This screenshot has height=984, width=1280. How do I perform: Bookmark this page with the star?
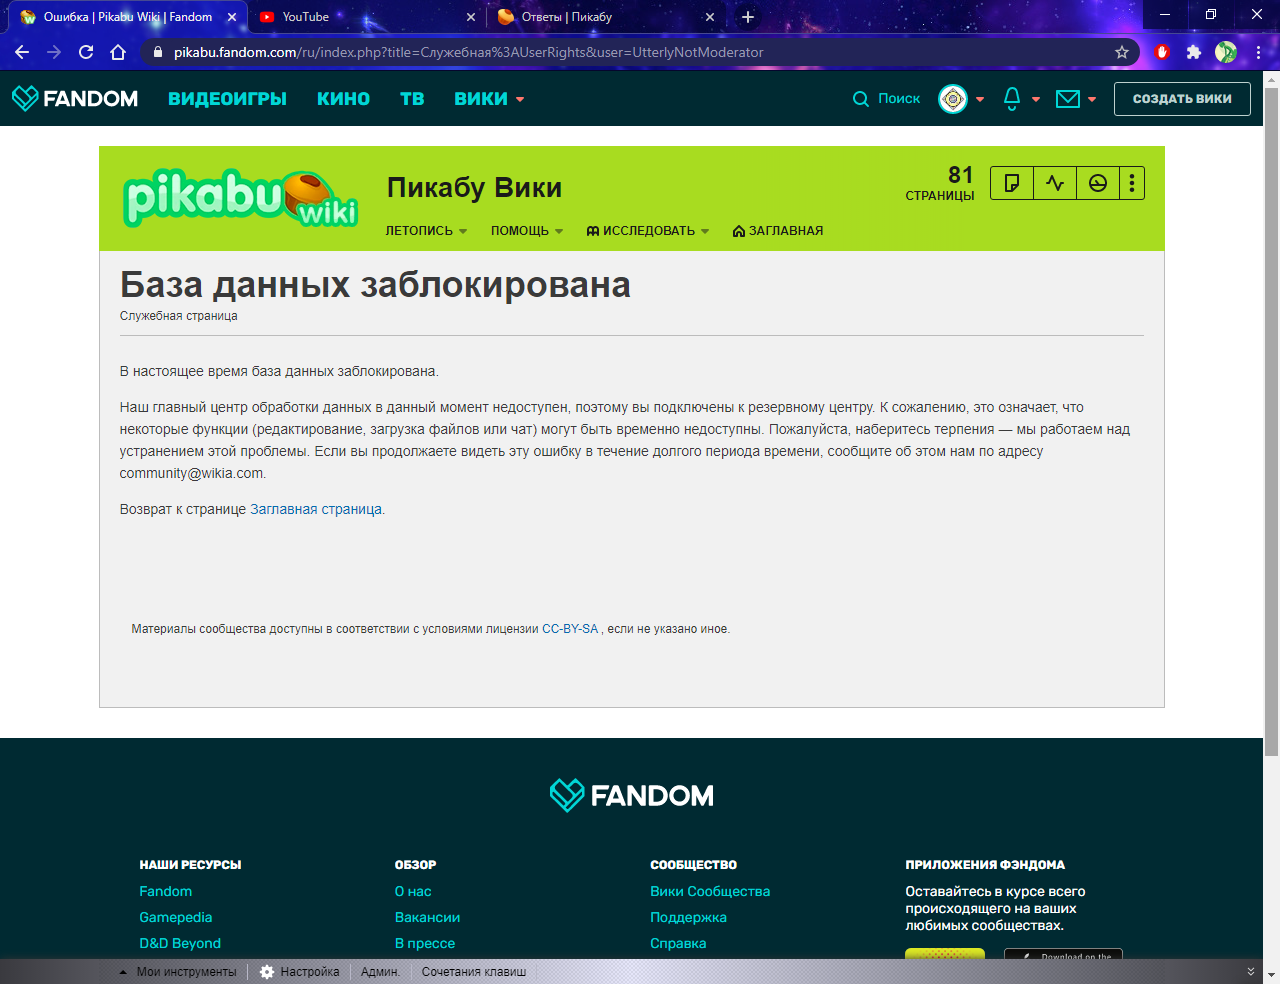tap(1122, 52)
